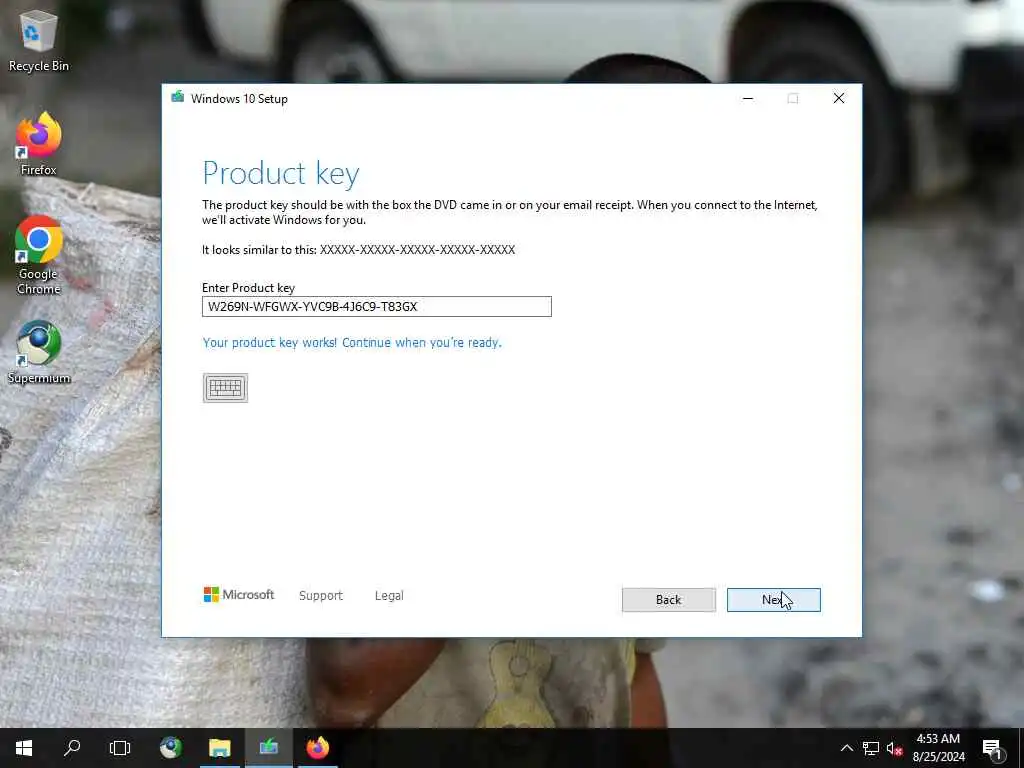Open the clock showing 4:53 AM
Viewport: 1024px width, 768px height.
click(938, 748)
